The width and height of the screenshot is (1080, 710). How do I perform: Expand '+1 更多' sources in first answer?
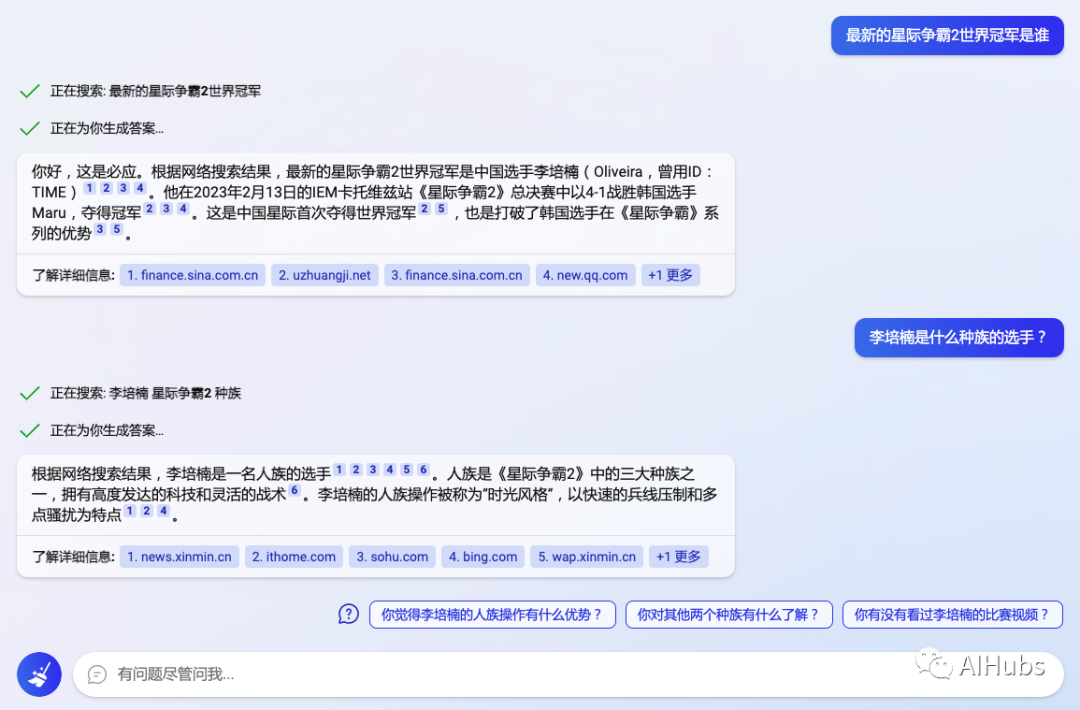point(670,275)
